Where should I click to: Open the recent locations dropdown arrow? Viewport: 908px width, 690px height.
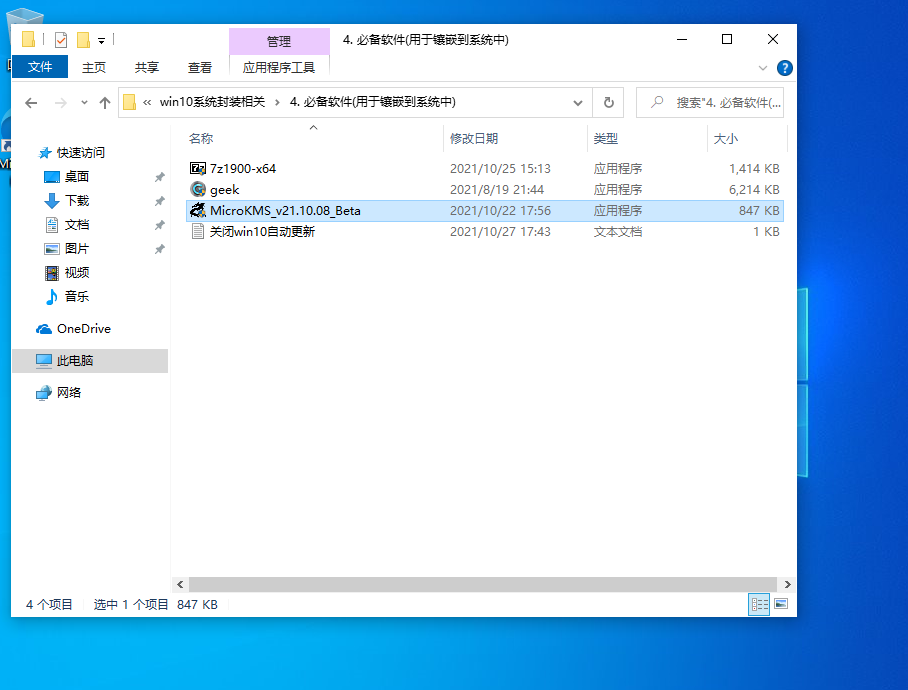click(x=83, y=102)
